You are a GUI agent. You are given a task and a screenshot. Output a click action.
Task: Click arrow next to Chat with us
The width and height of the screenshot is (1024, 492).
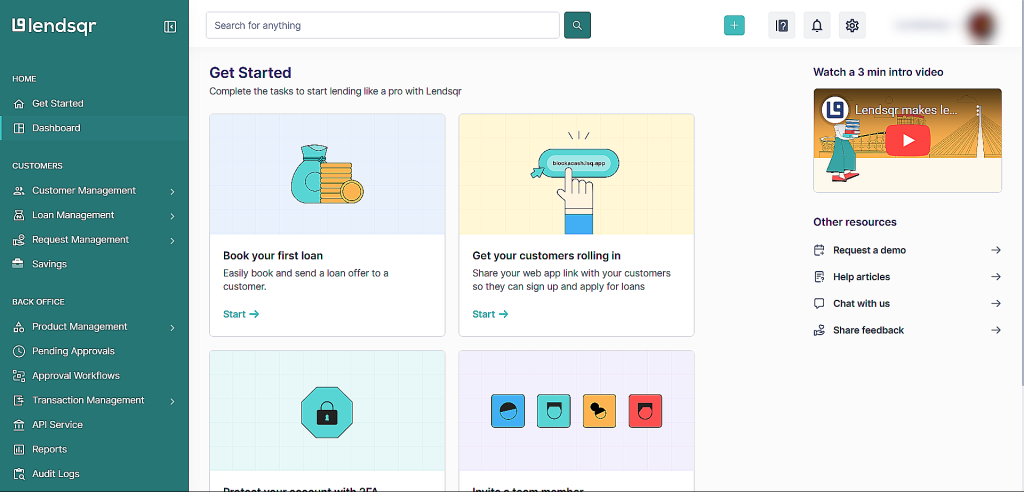point(996,303)
